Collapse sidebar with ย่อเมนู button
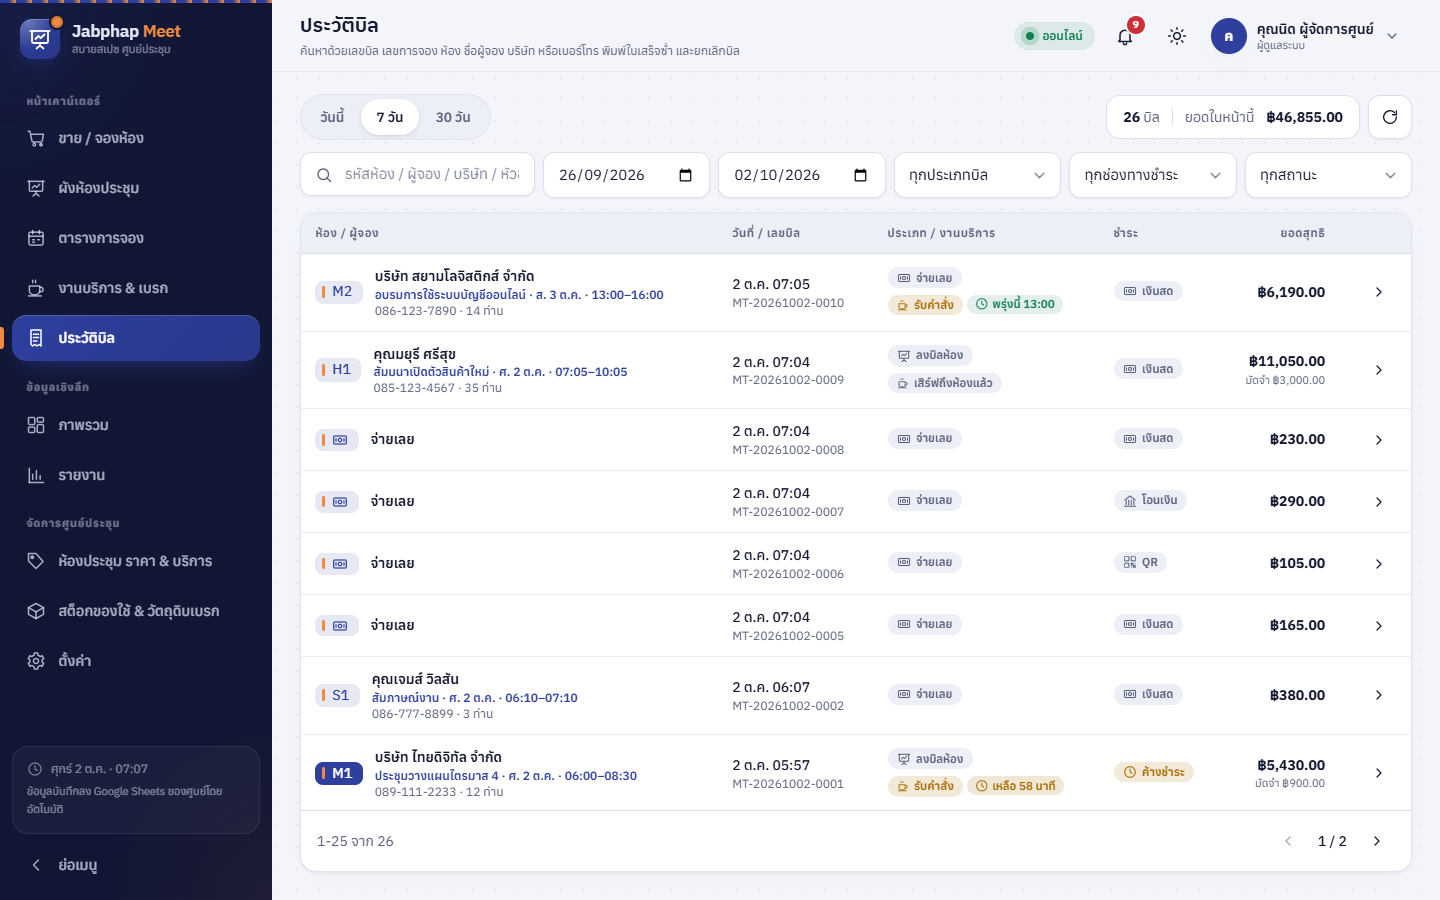 (136, 865)
